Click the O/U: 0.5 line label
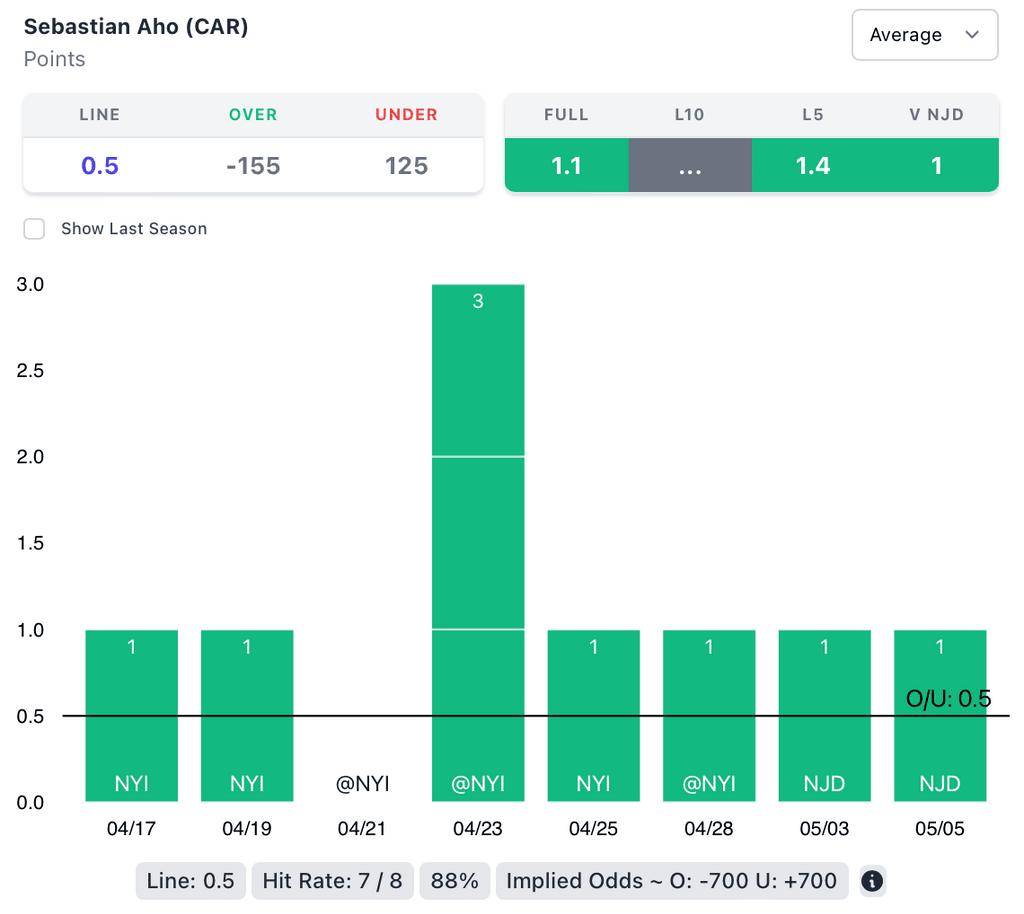This screenshot has width=1024, height=914. [948, 699]
